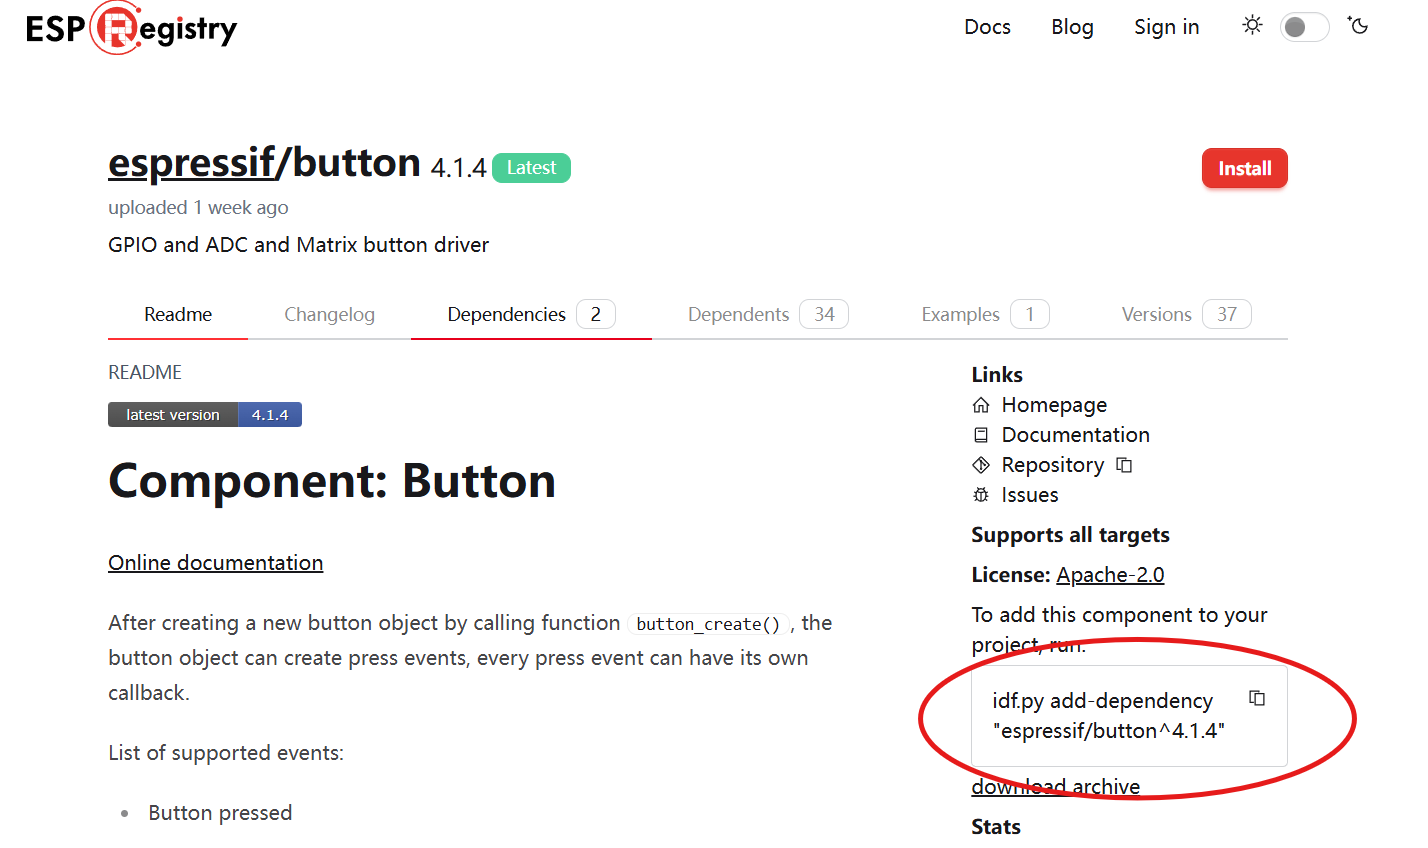
Task: Click 'GPIO and ADC and Matrix button driver'
Action: point(298,245)
